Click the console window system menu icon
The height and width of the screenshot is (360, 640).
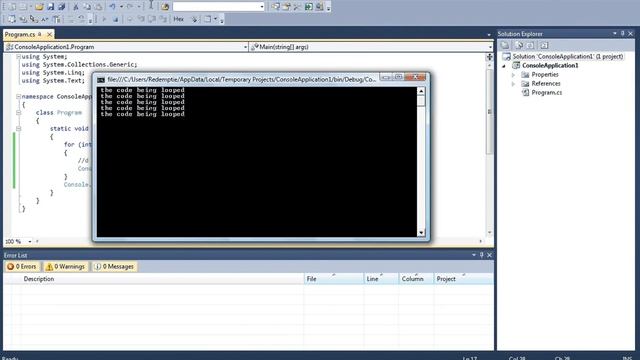point(101,80)
